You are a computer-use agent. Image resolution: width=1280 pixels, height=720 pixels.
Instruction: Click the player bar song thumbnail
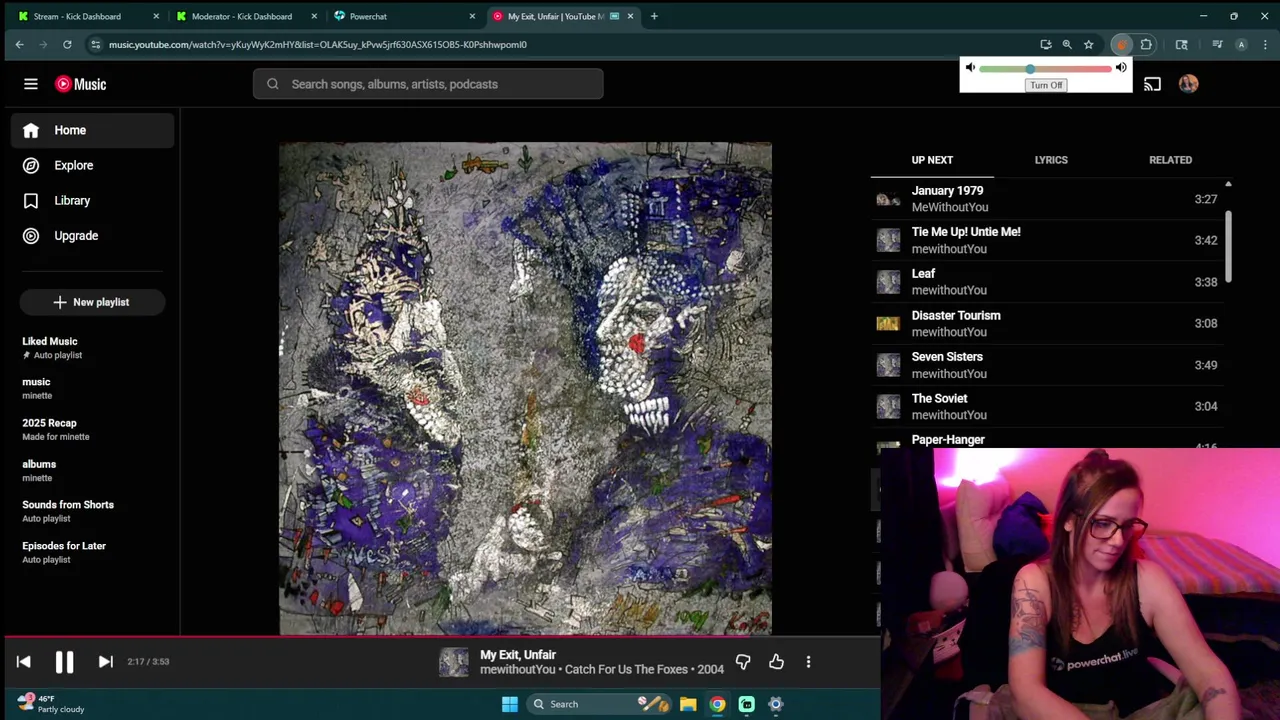pos(453,662)
